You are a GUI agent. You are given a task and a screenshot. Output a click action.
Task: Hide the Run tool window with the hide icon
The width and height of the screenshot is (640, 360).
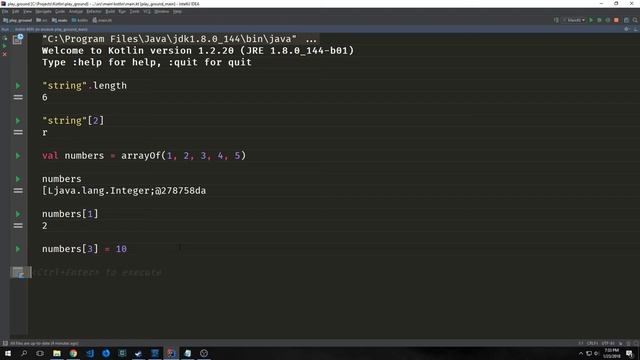(635, 29)
